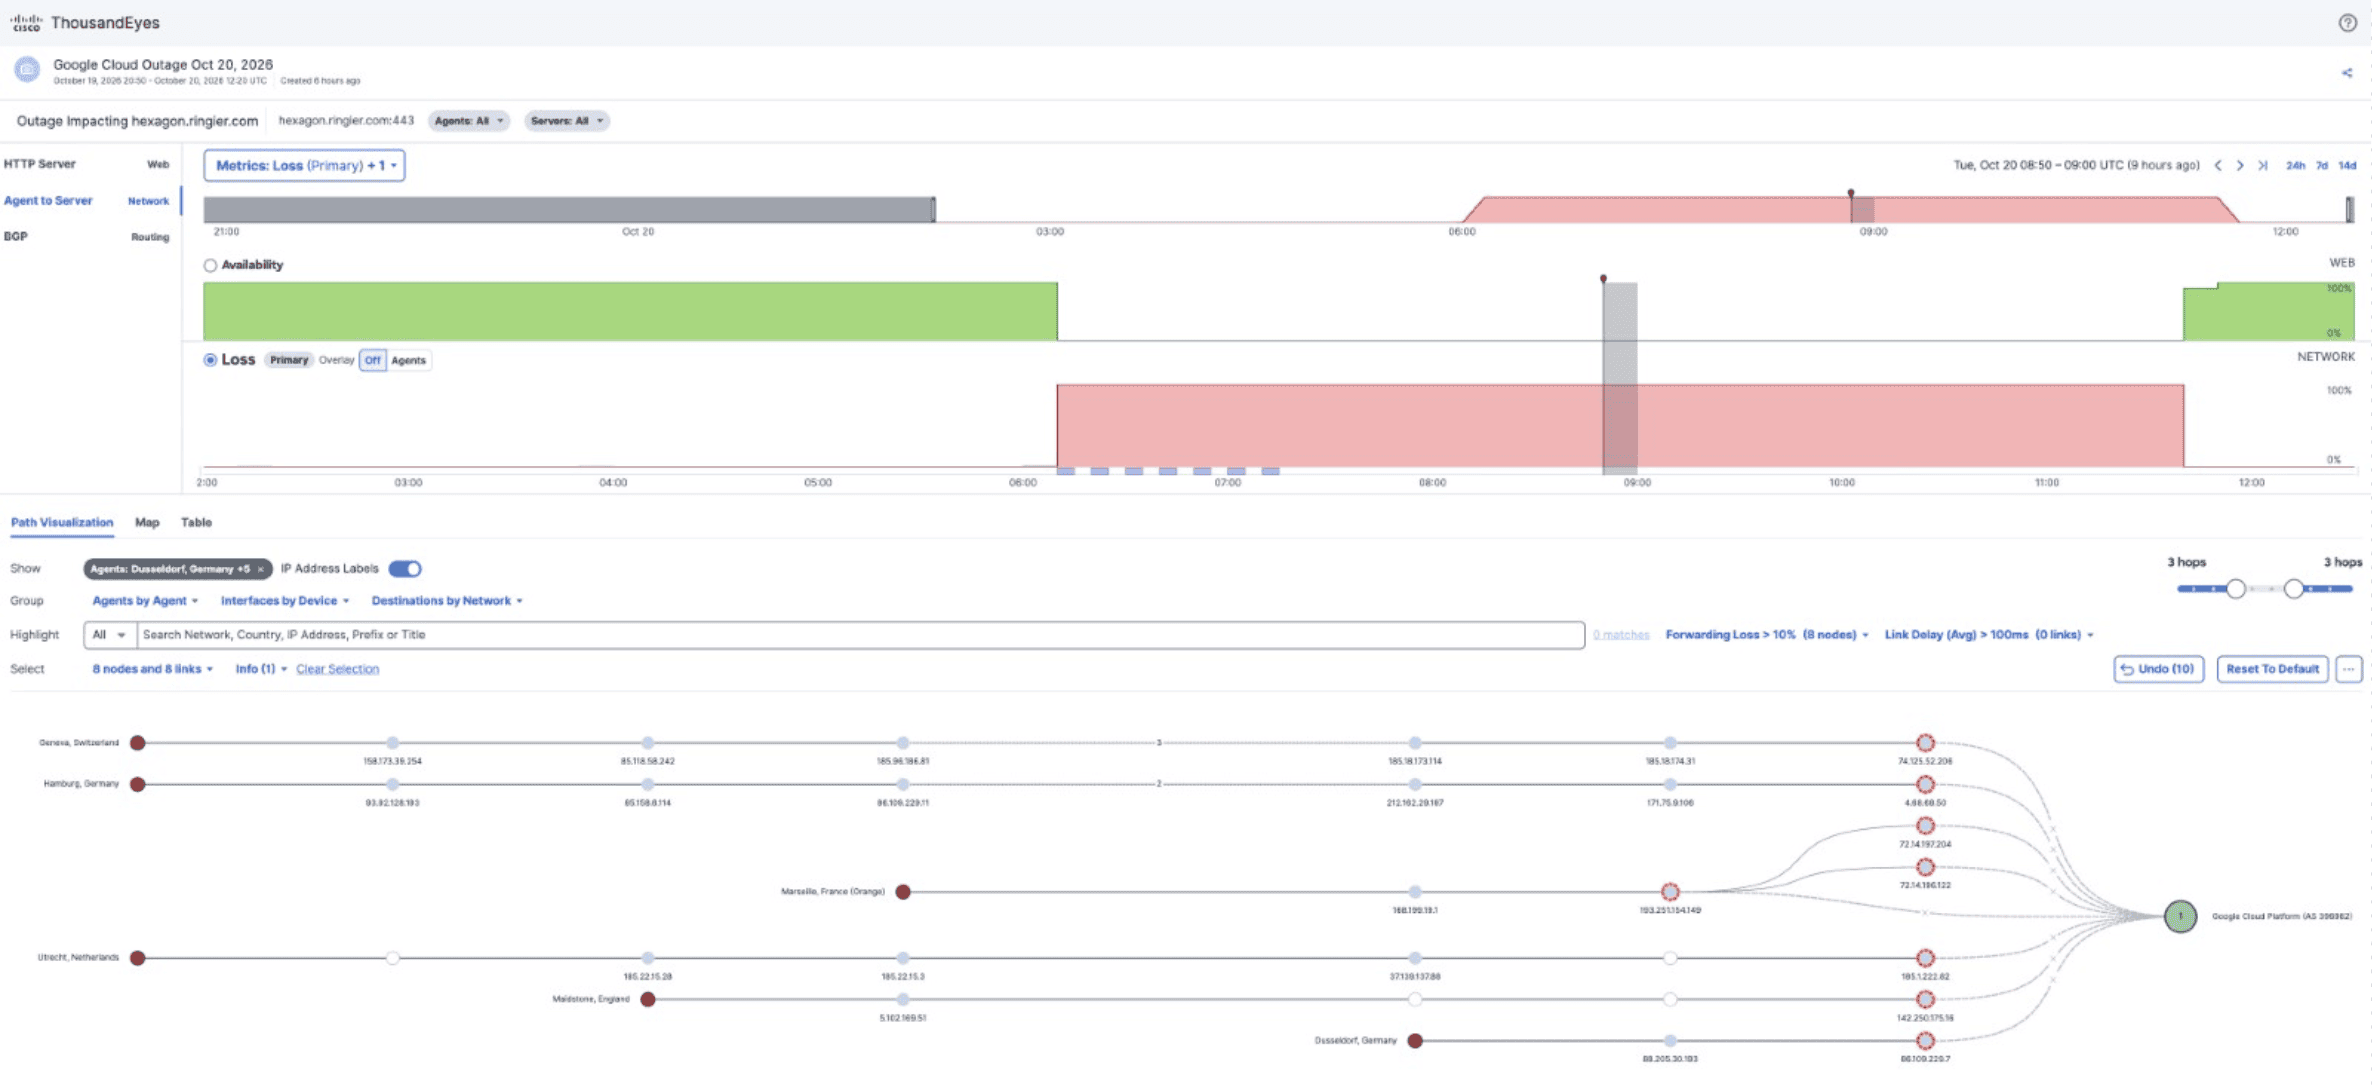
Task: Expand Agents by Agent grouping dropdown
Action: click(x=145, y=601)
